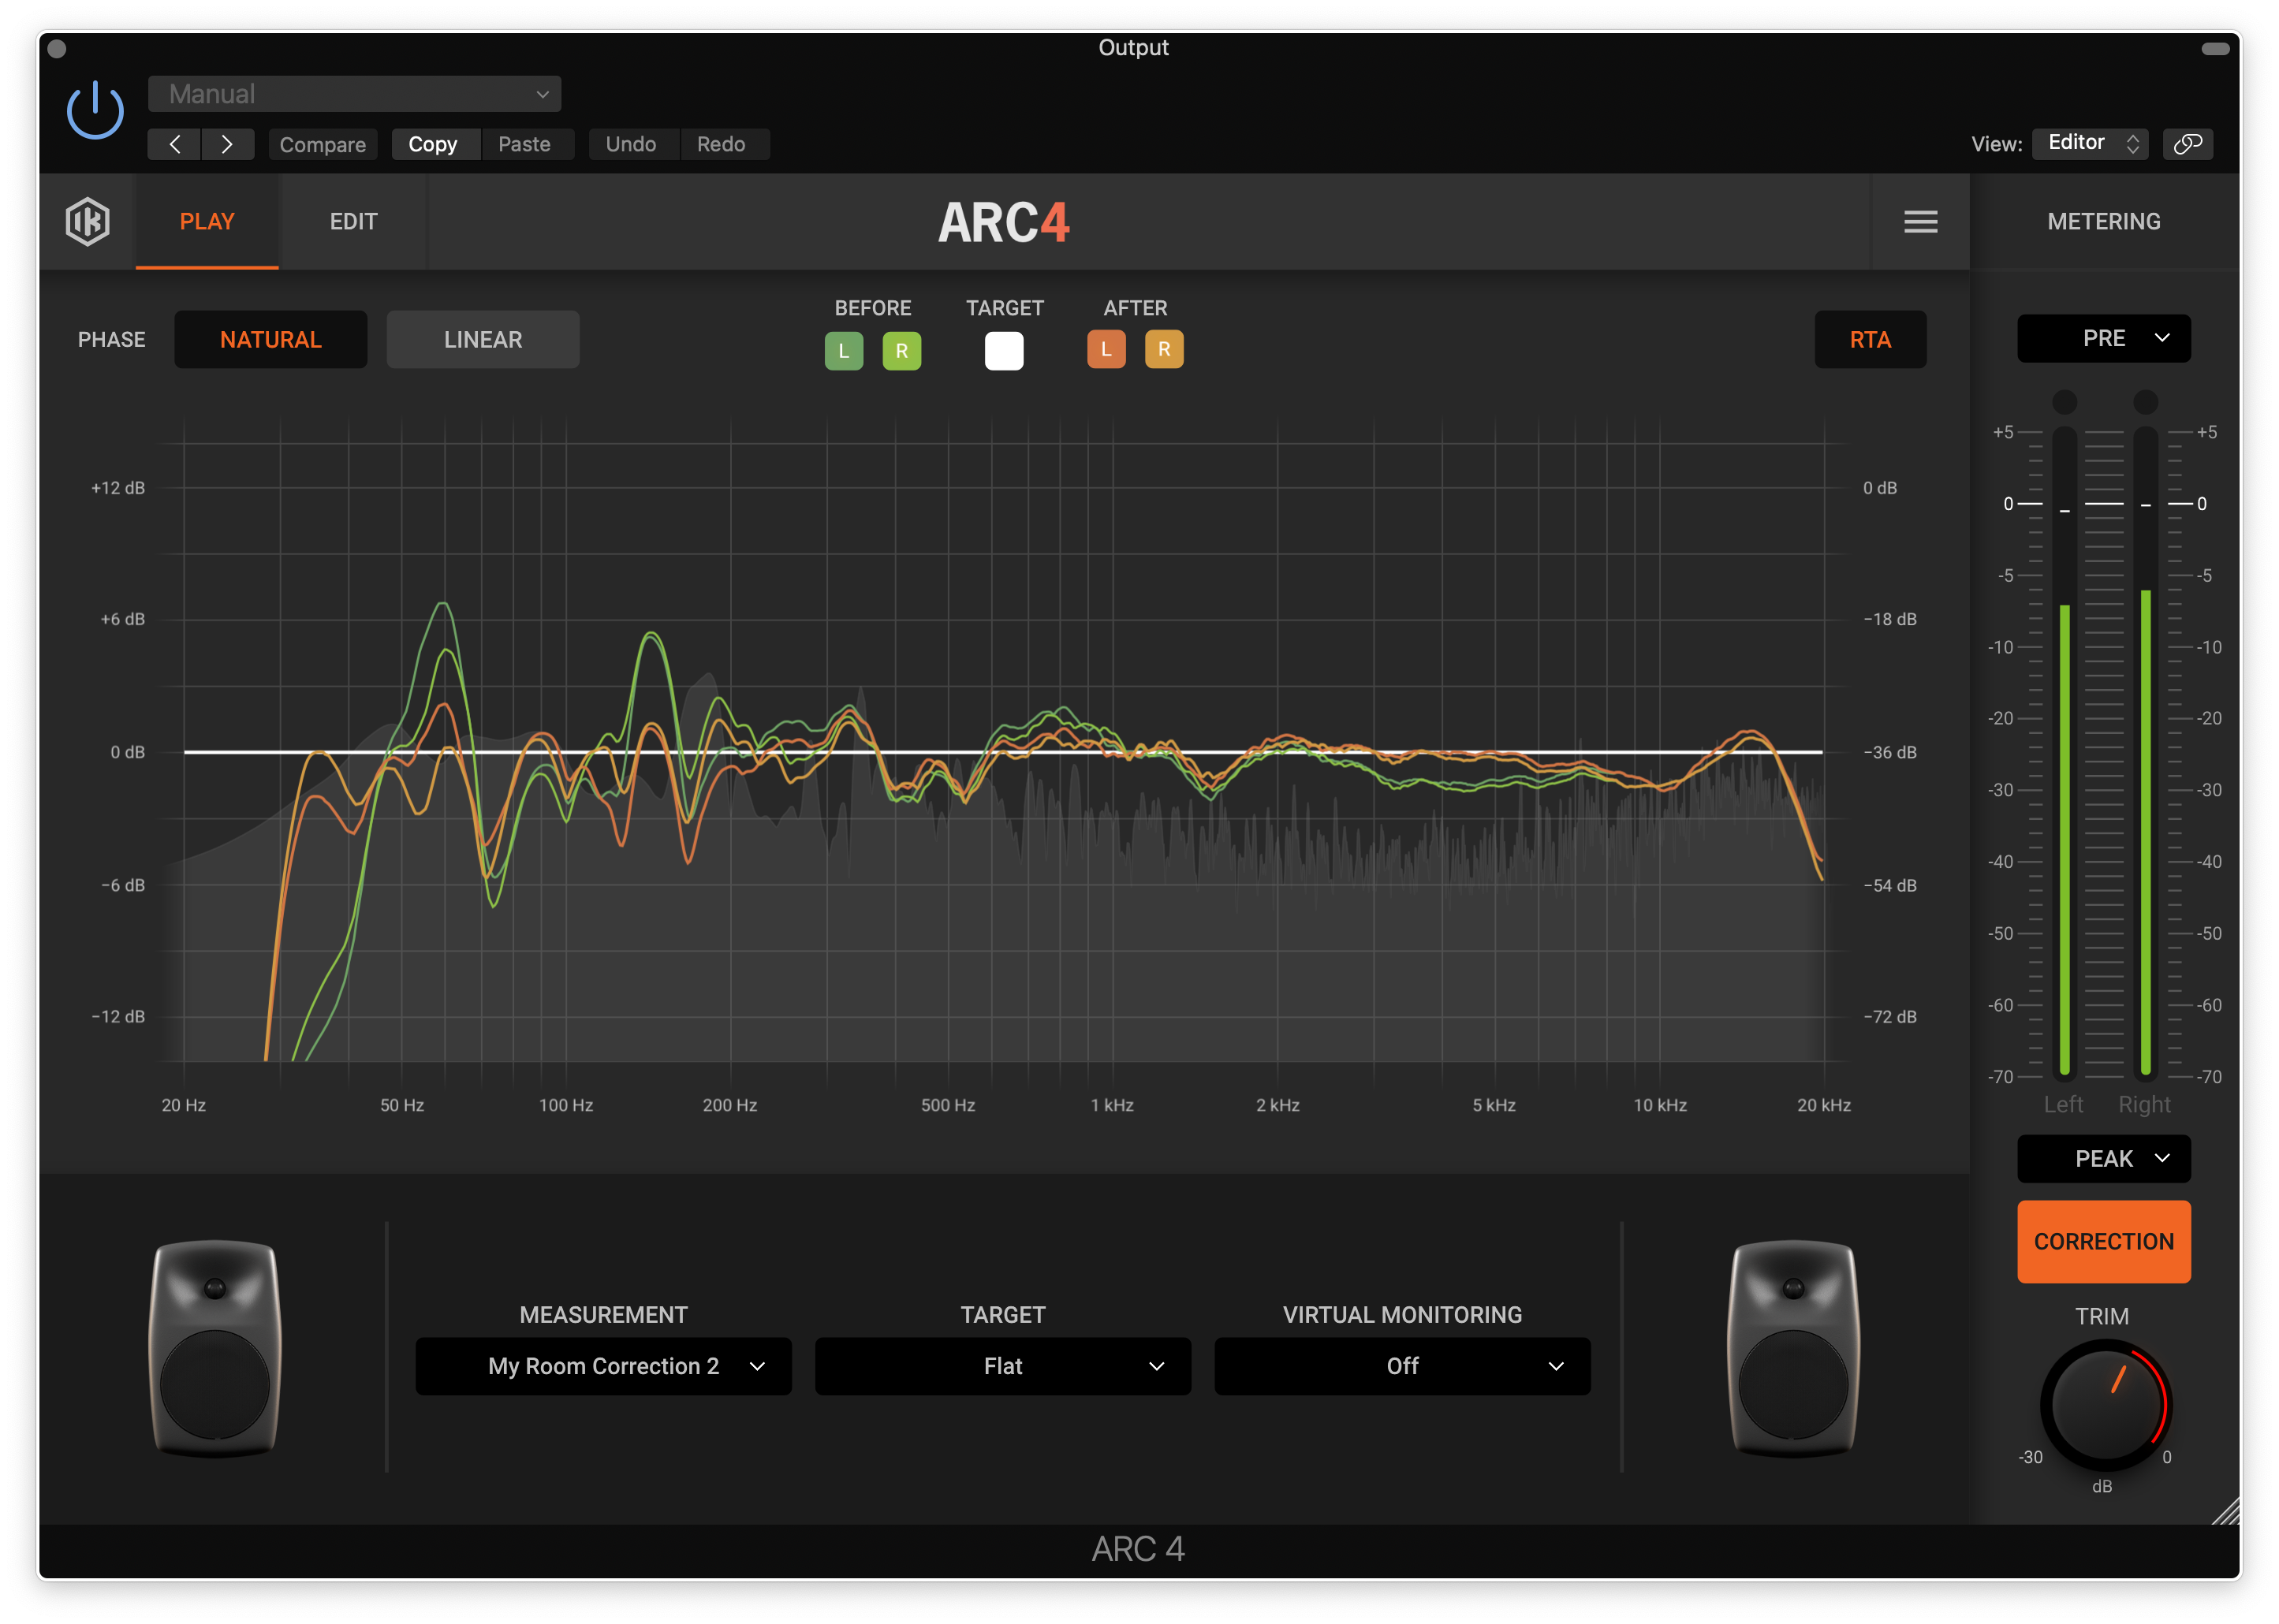This screenshot has width=2279, height=1624.
Task: Switch to the PLAY tab
Action: pyautogui.click(x=207, y=221)
